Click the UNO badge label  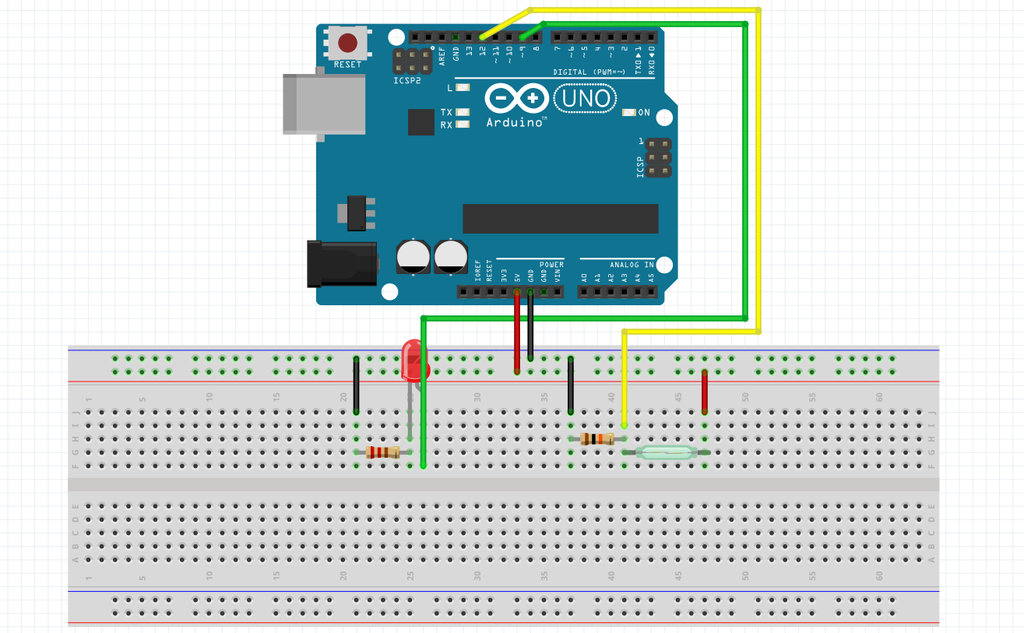(585, 99)
